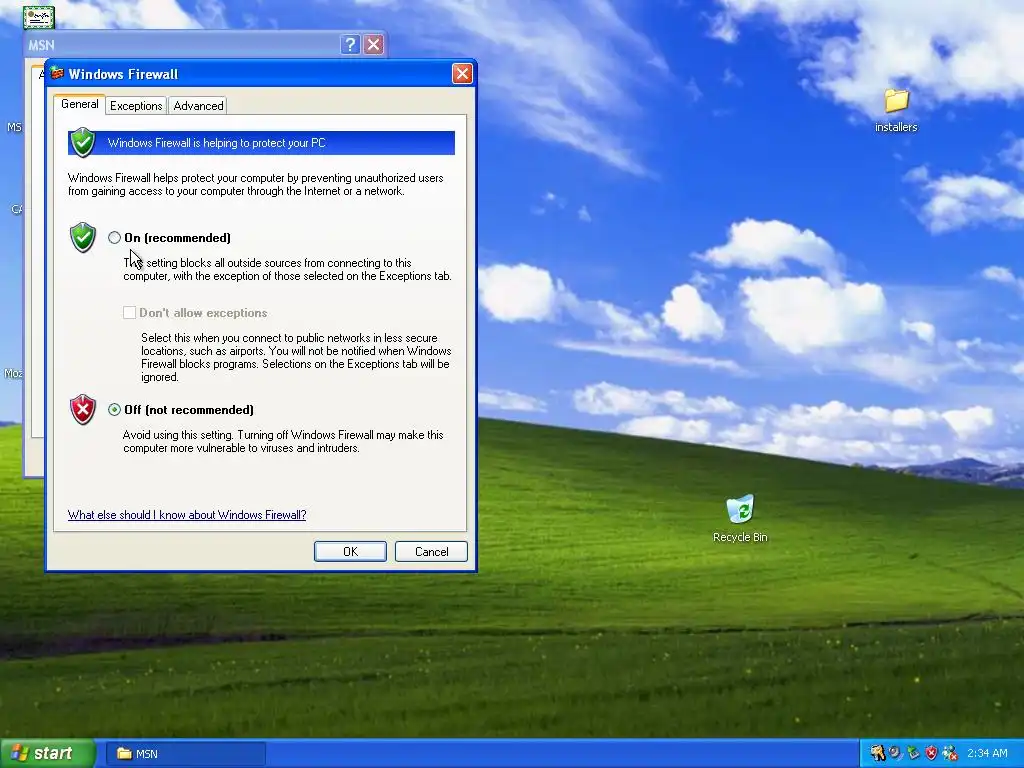Click the 2:34 AM system clock

point(987,754)
